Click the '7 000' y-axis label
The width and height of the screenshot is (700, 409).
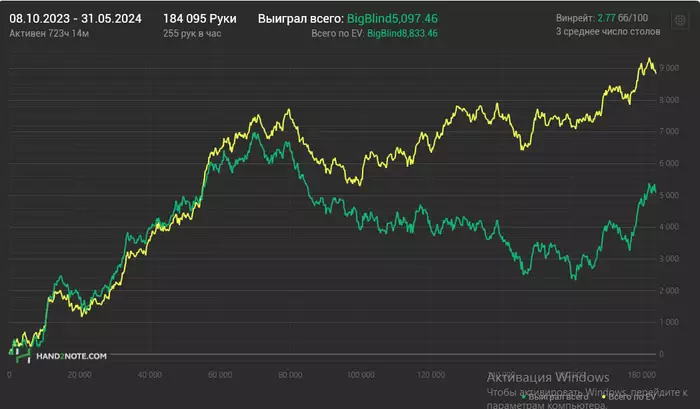pos(669,131)
